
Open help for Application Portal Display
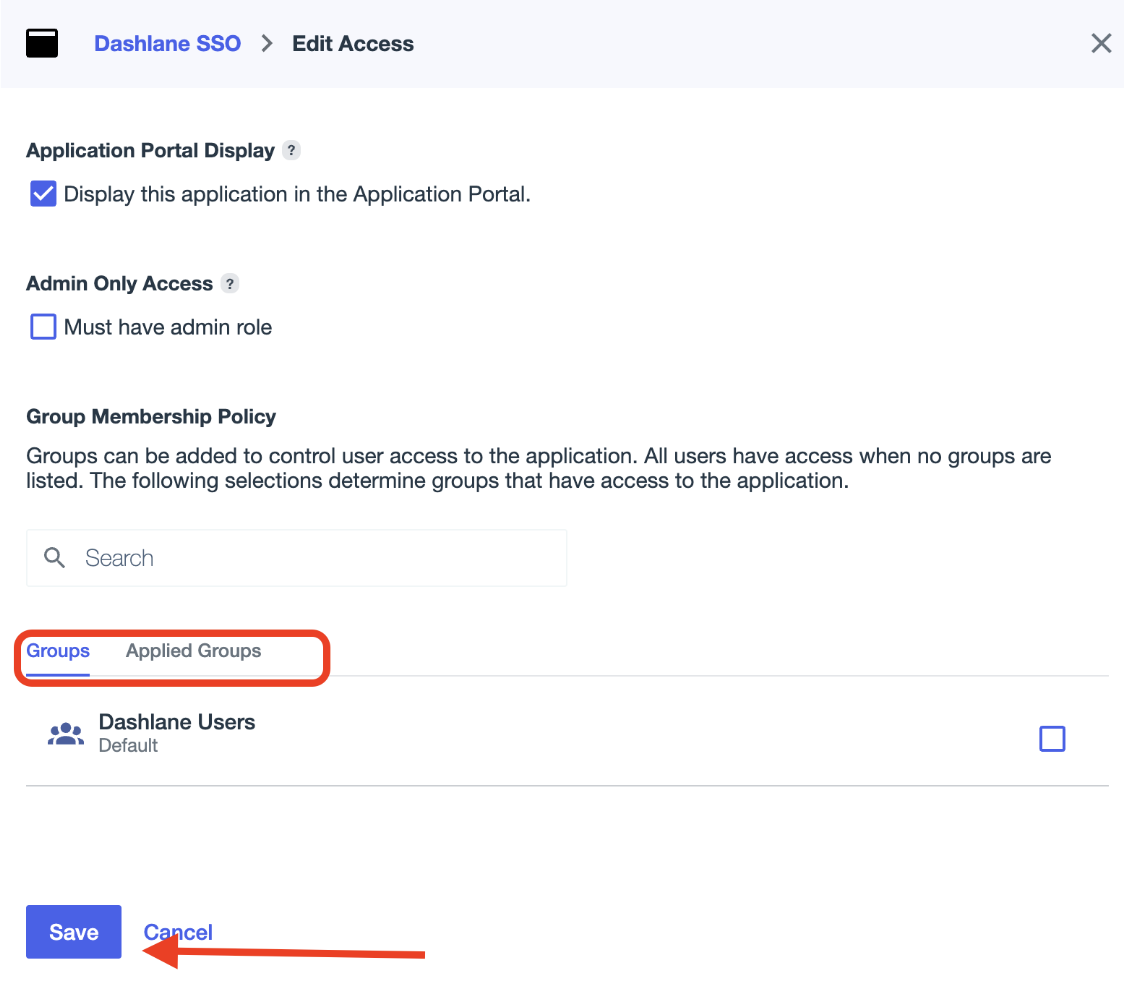coord(291,151)
